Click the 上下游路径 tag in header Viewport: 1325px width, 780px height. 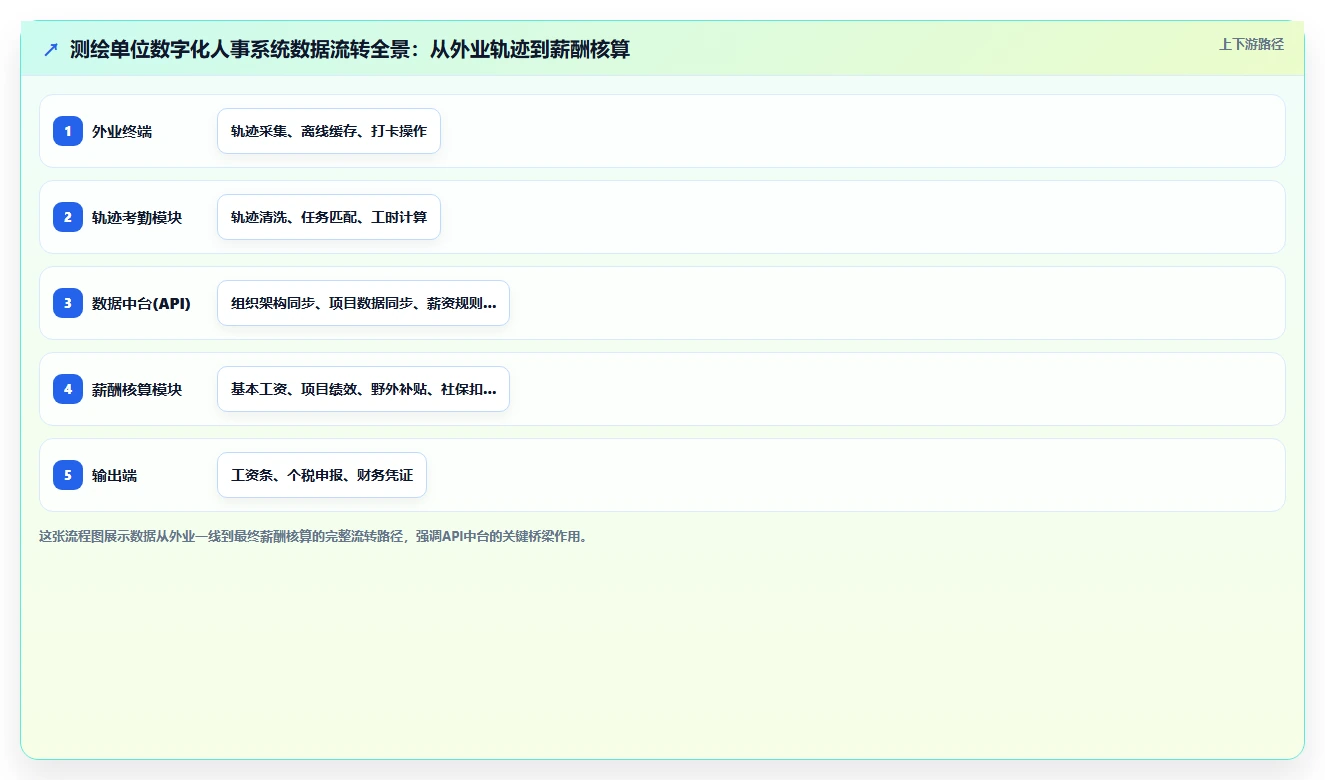[x=1251, y=44]
